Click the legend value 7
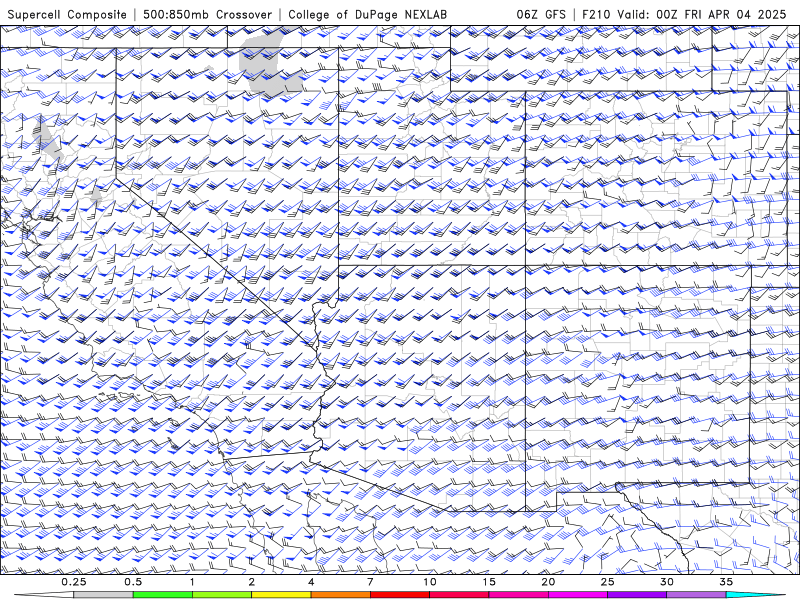 pyautogui.click(x=370, y=582)
